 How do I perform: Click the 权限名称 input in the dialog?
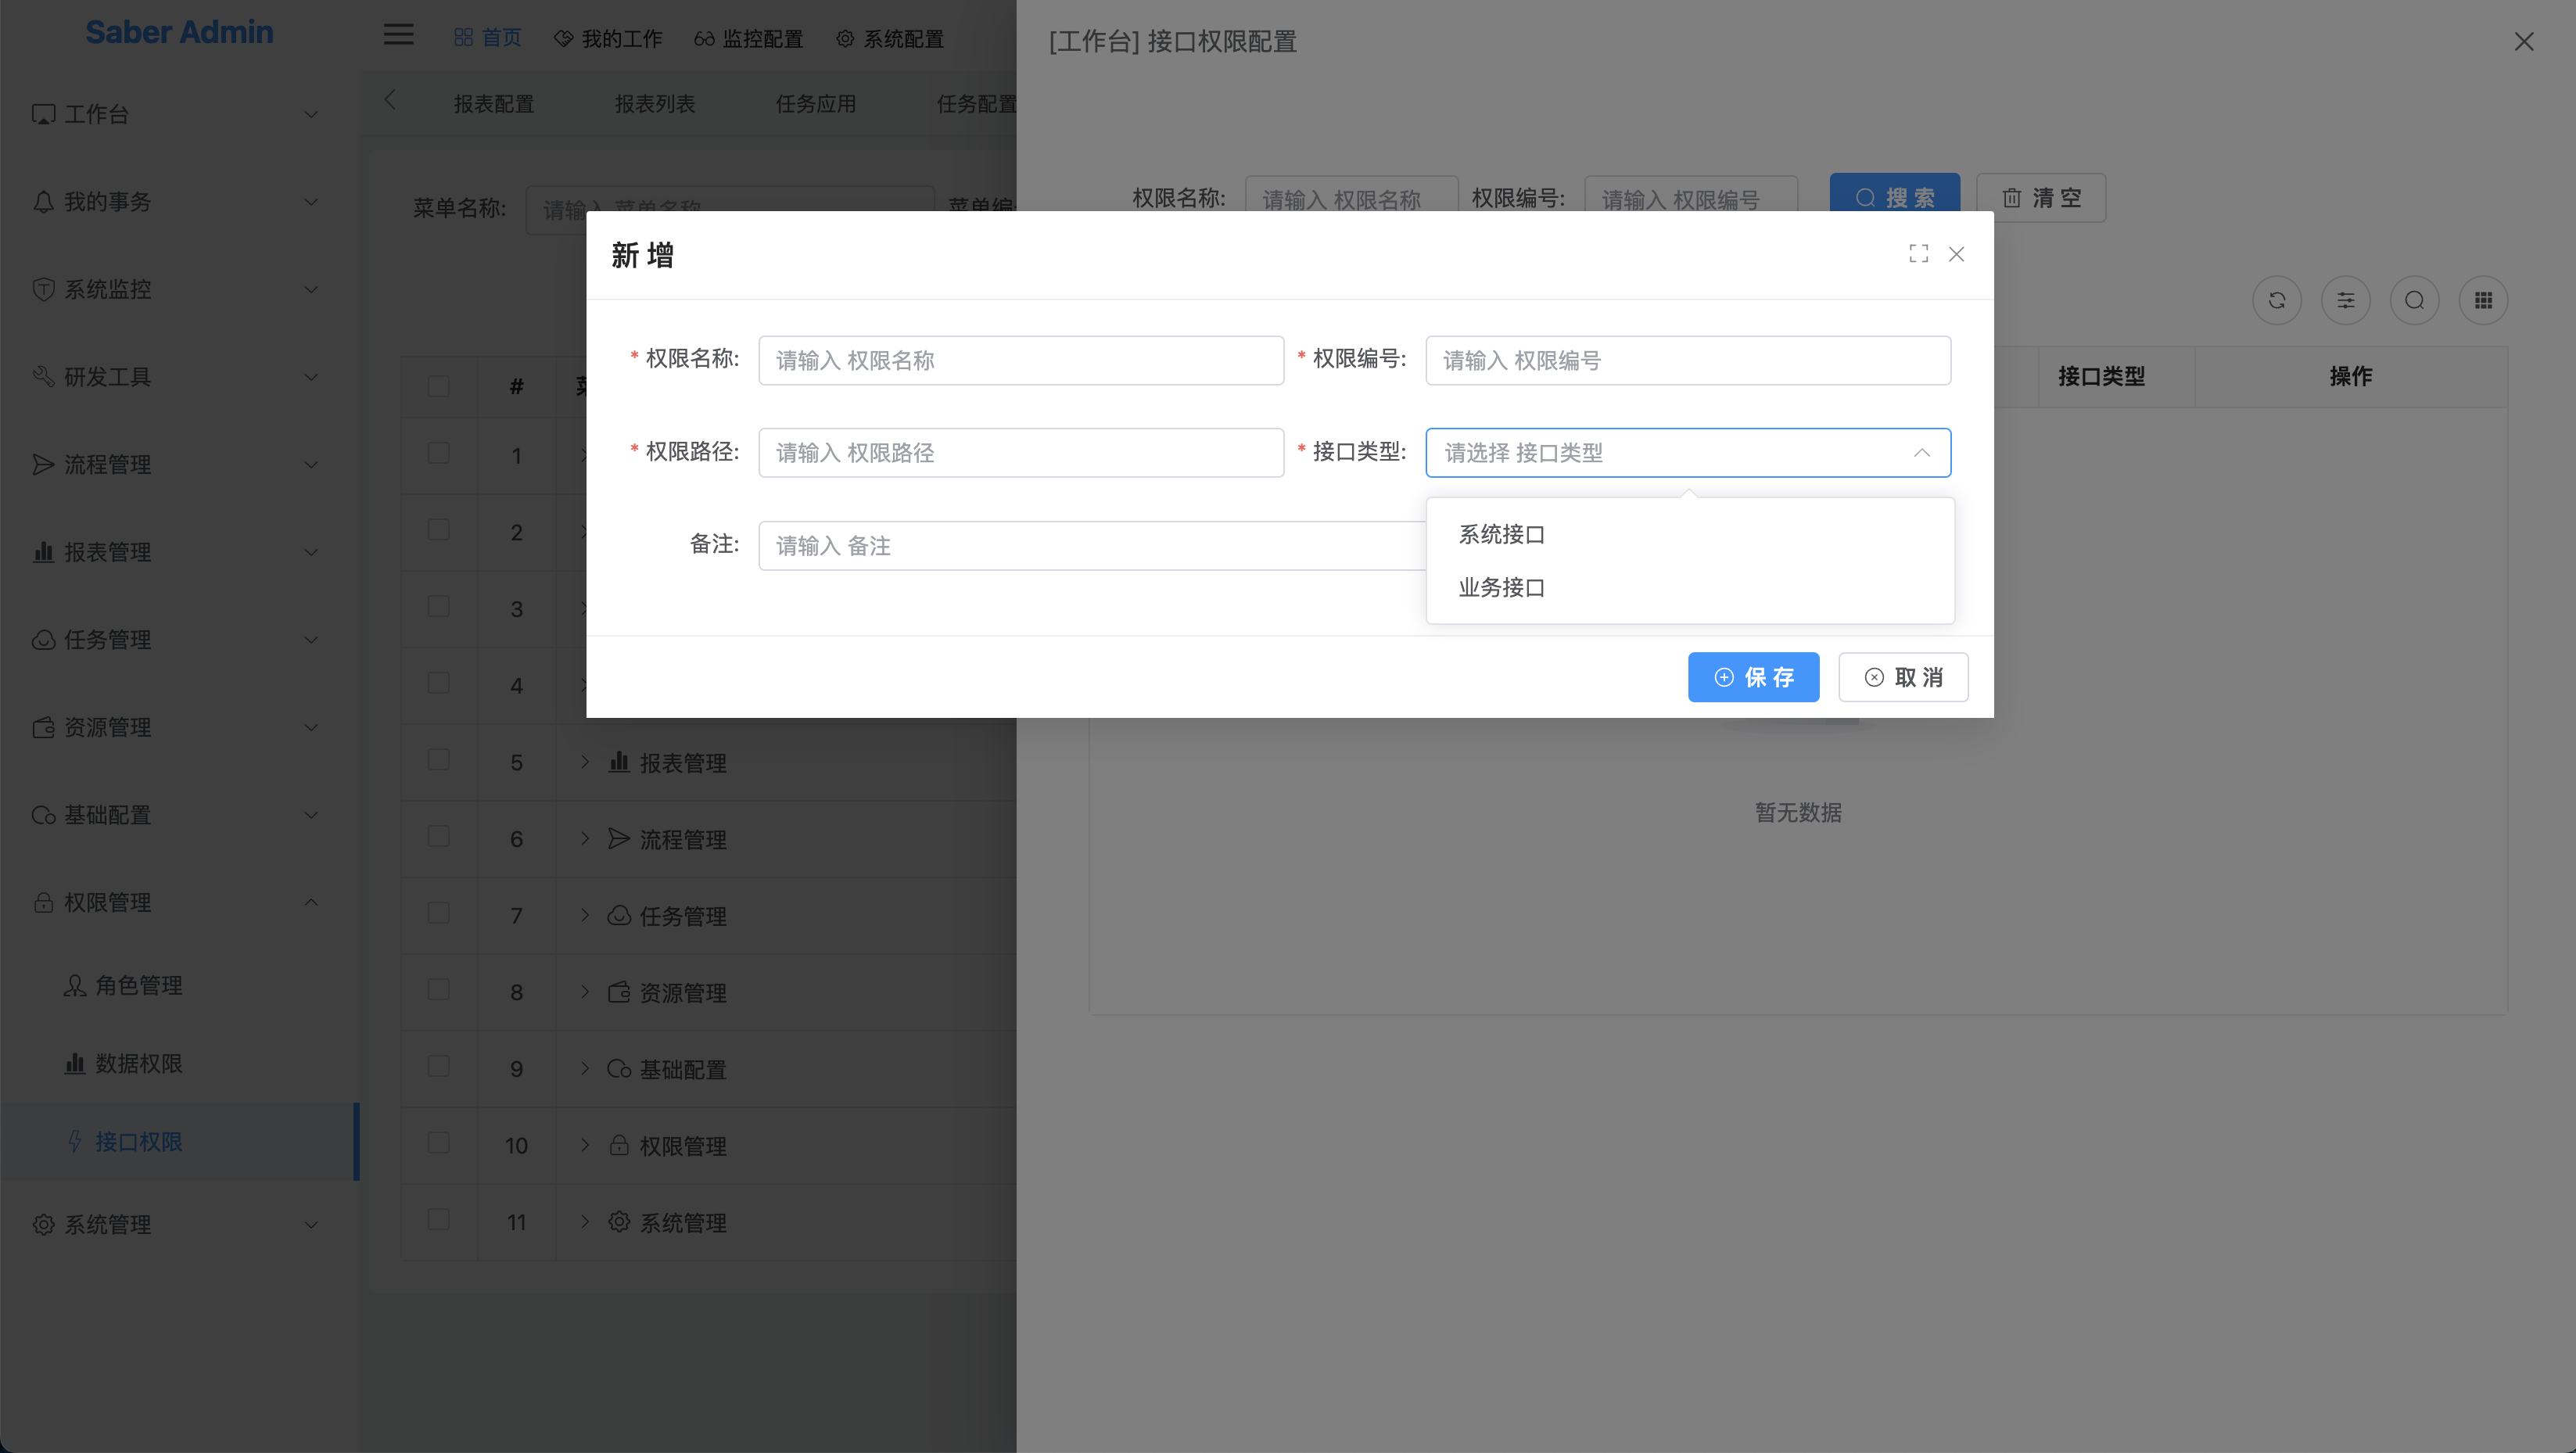tap(1021, 360)
